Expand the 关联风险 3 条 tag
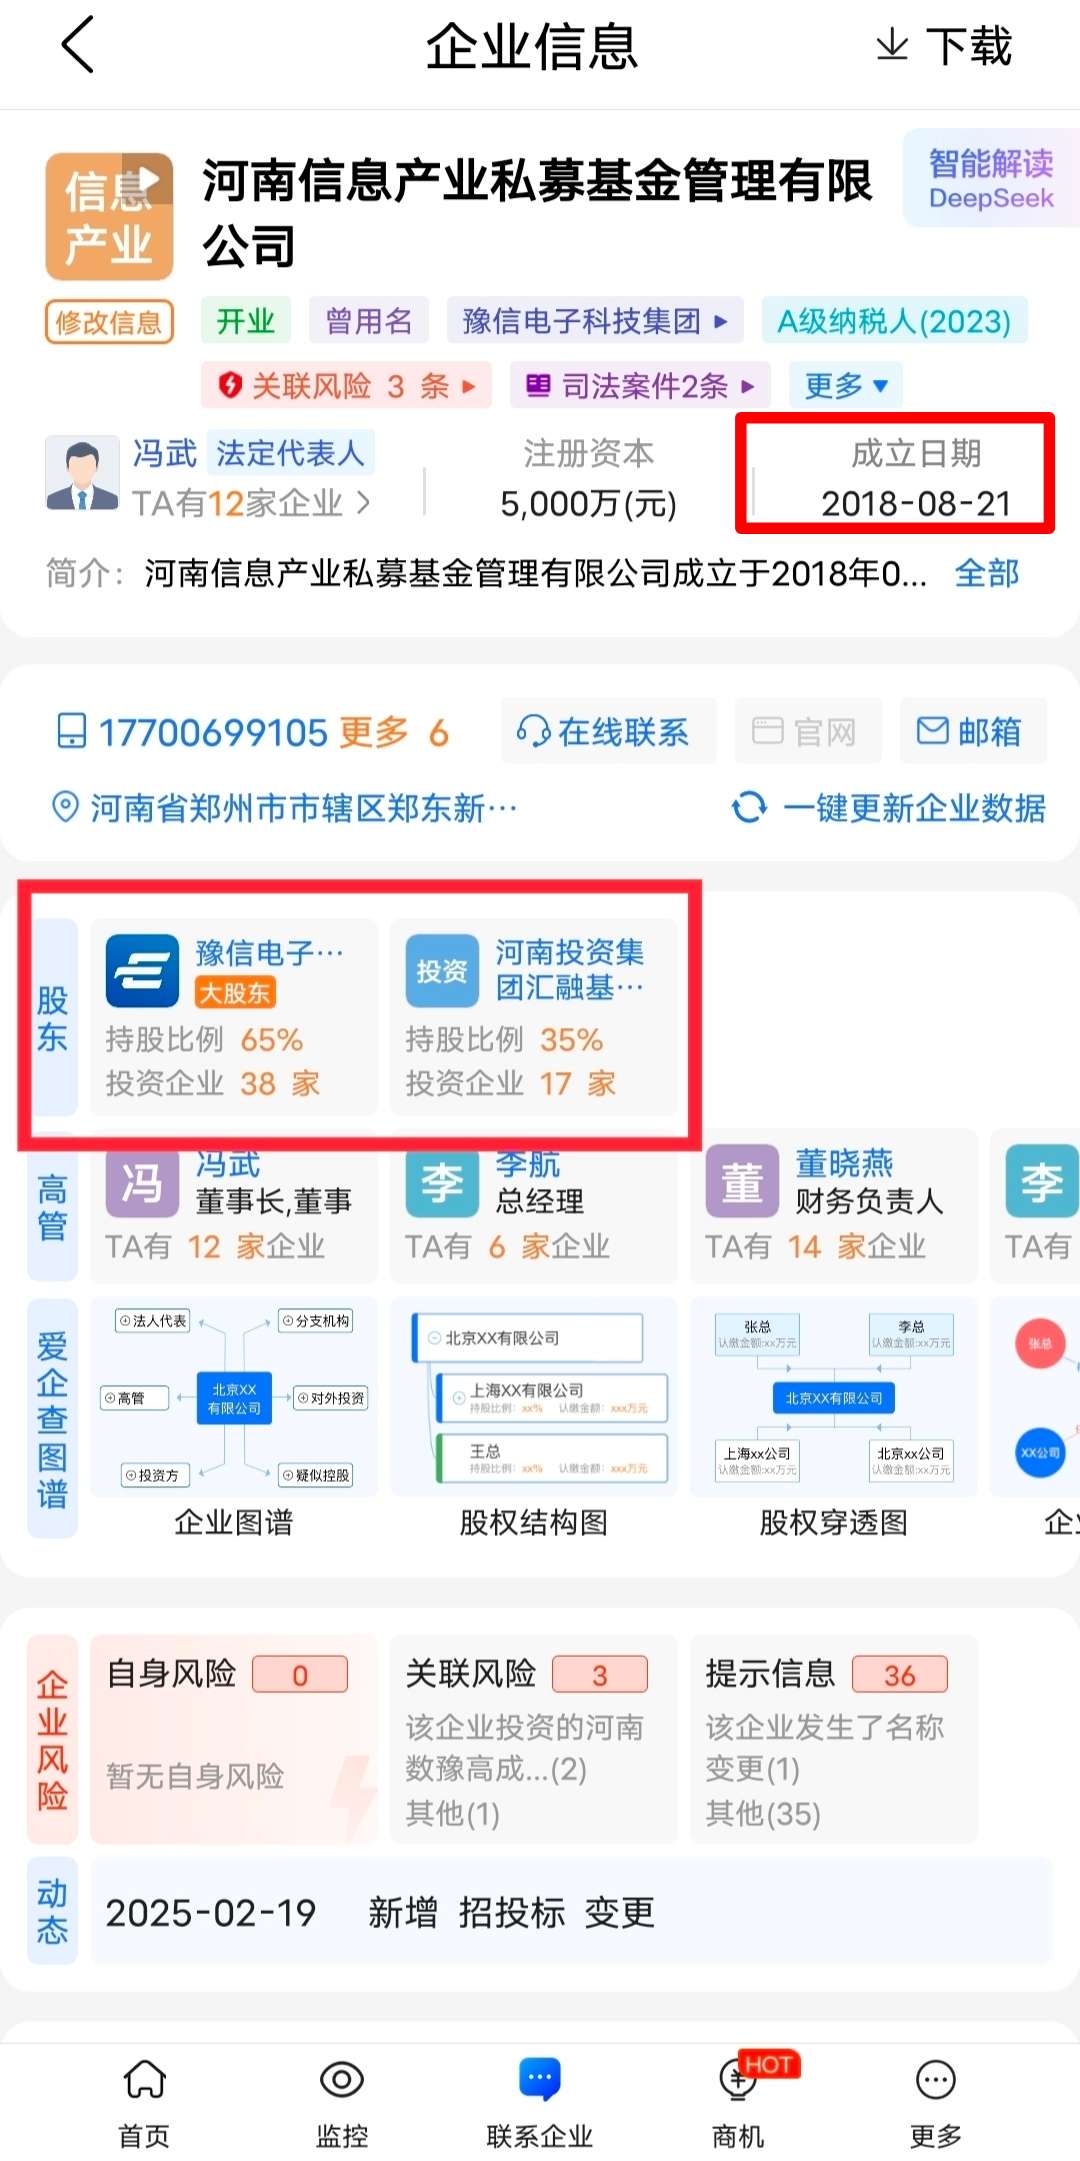Screen dimensions: 1080x2161 click(x=346, y=385)
